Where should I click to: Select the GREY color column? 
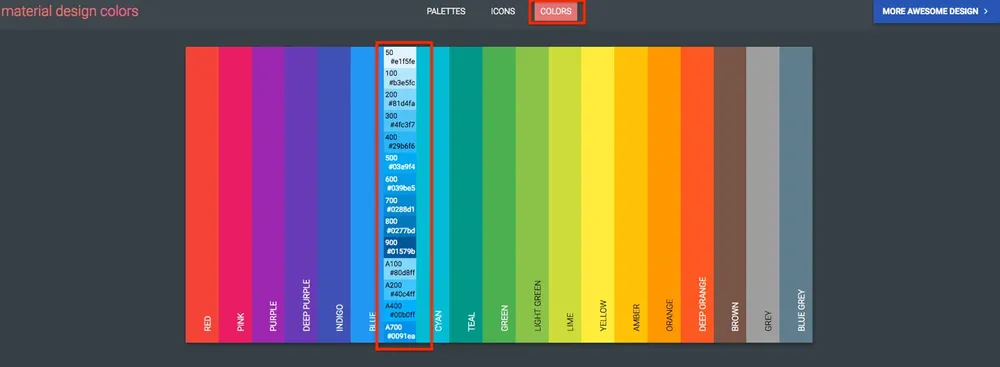click(x=763, y=195)
